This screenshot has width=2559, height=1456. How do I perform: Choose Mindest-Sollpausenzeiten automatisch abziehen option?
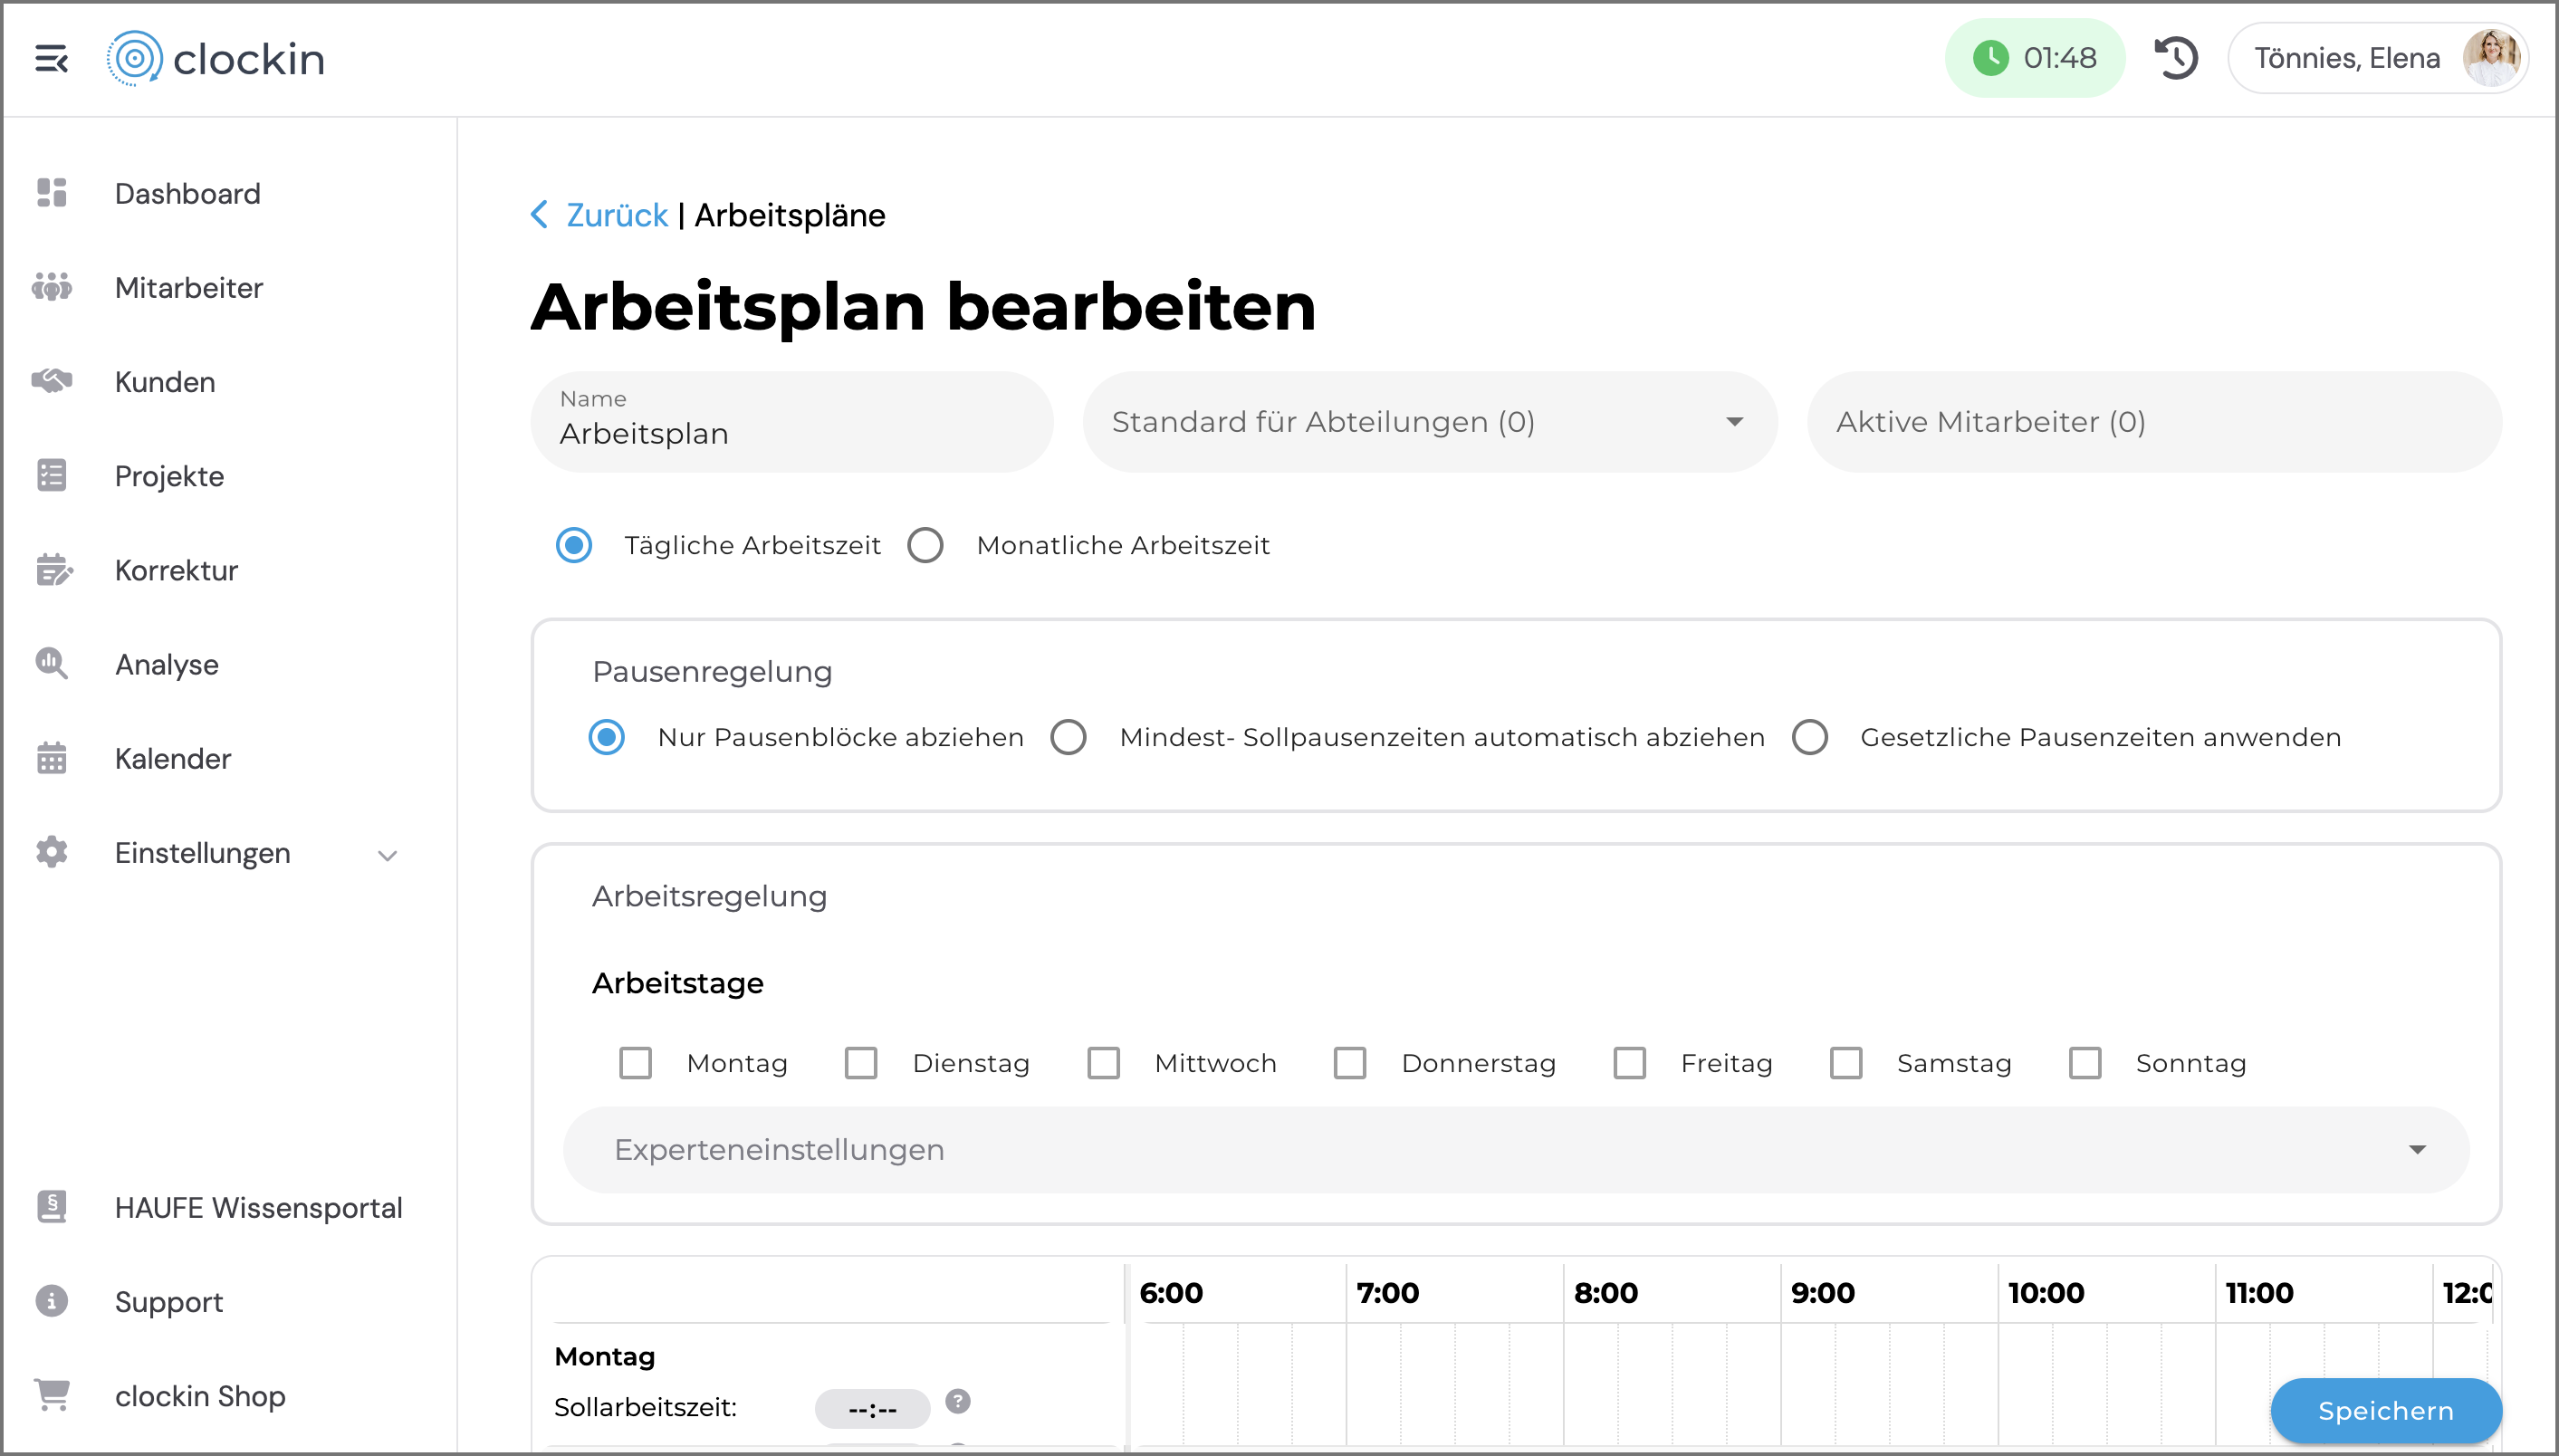point(1068,737)
